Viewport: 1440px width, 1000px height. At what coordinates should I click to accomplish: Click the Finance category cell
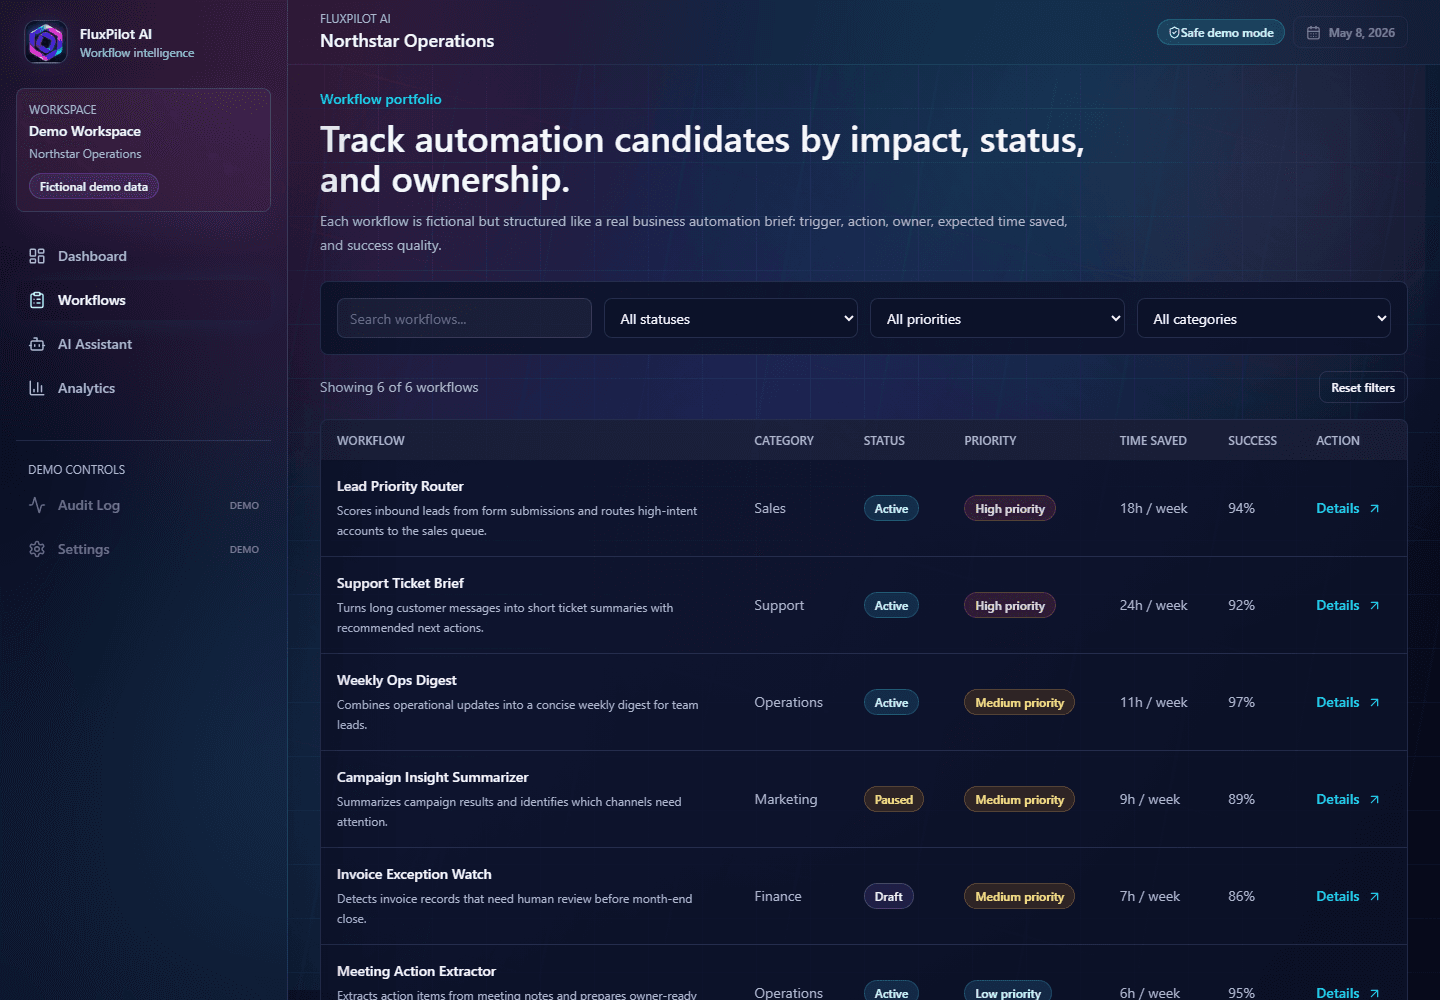778,896
